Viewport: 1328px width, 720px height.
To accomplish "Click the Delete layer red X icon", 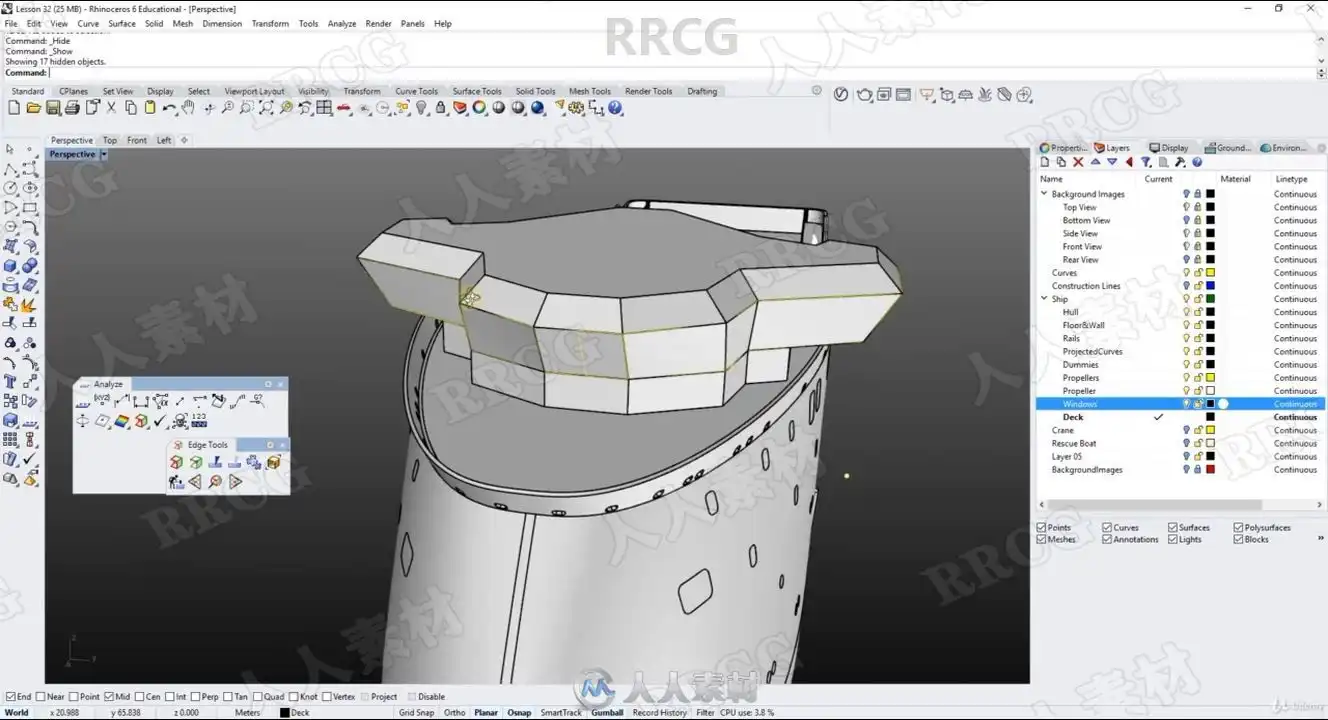I will tap(1078, 162).
